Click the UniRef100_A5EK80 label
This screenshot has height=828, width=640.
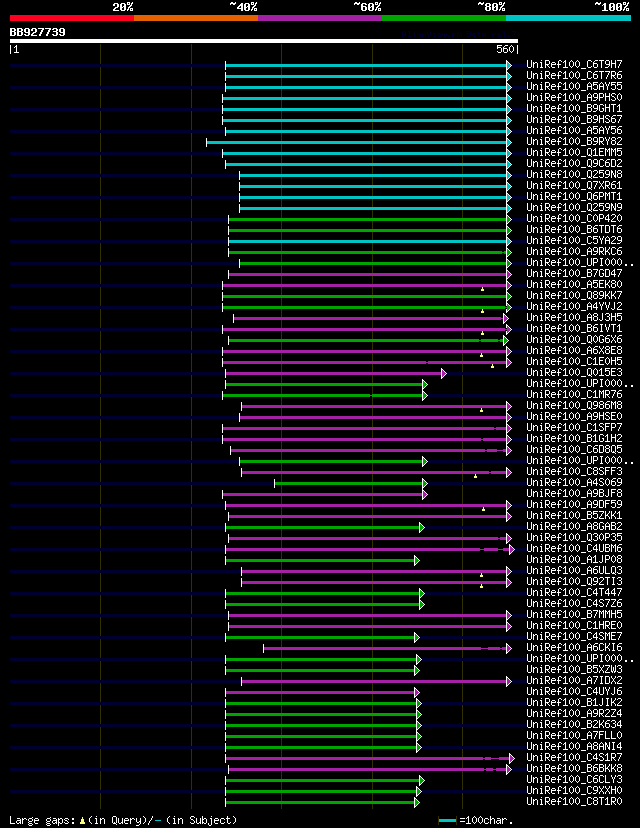point(574,284)
